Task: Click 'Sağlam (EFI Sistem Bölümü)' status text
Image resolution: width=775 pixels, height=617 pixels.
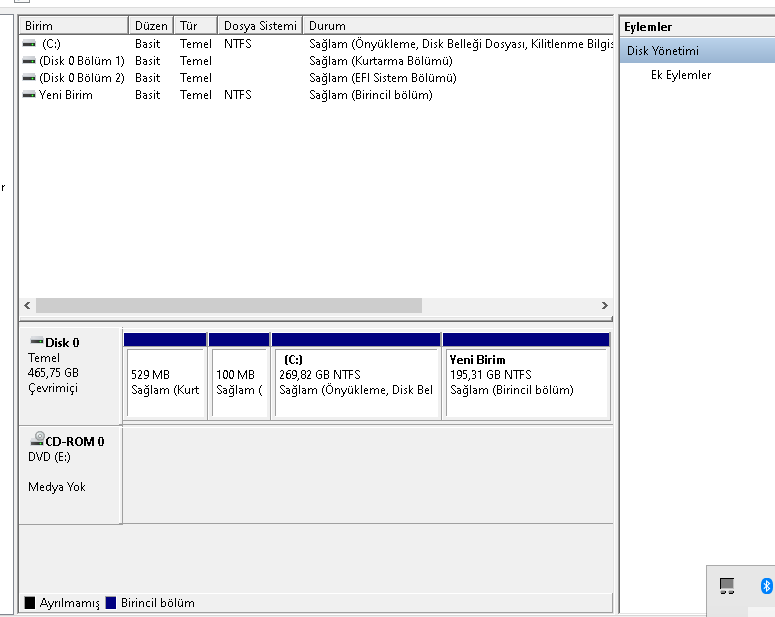Action: pos(383,78)
